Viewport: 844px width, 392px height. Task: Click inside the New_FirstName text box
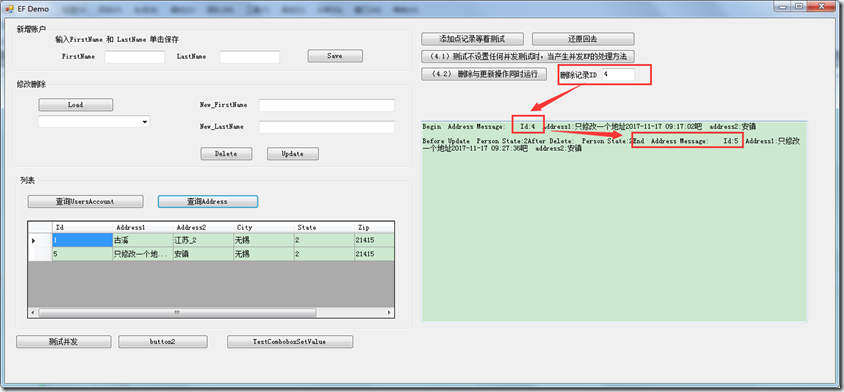(x=327, y=105)
